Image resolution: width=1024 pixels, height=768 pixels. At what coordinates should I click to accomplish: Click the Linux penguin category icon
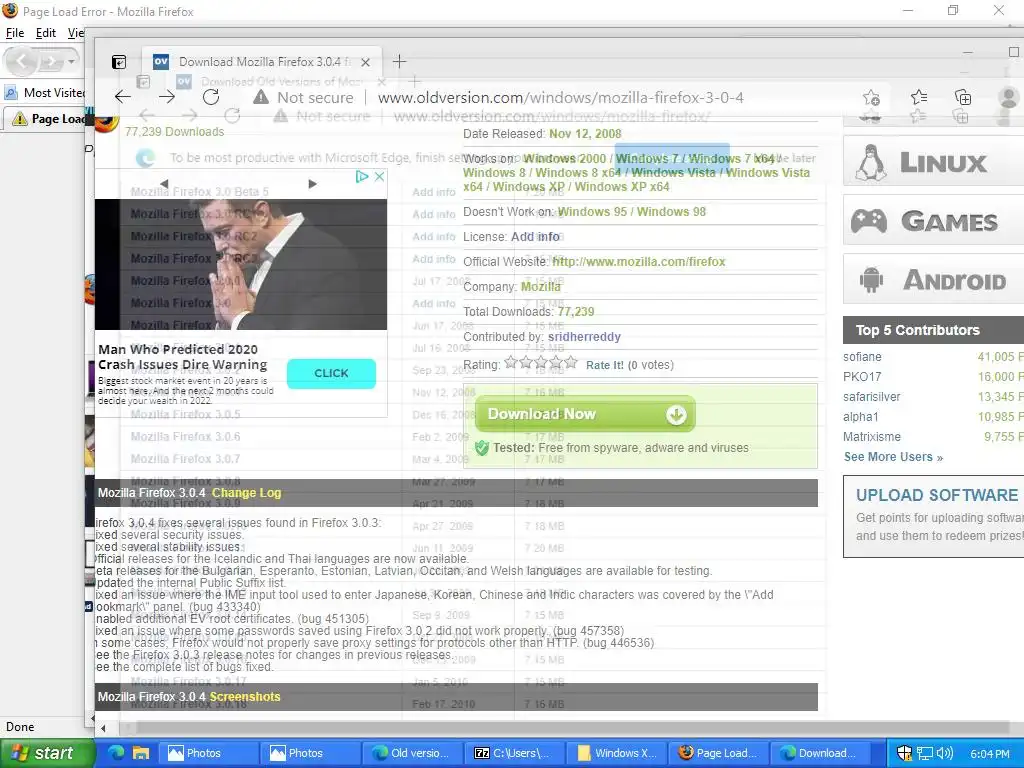871,163
